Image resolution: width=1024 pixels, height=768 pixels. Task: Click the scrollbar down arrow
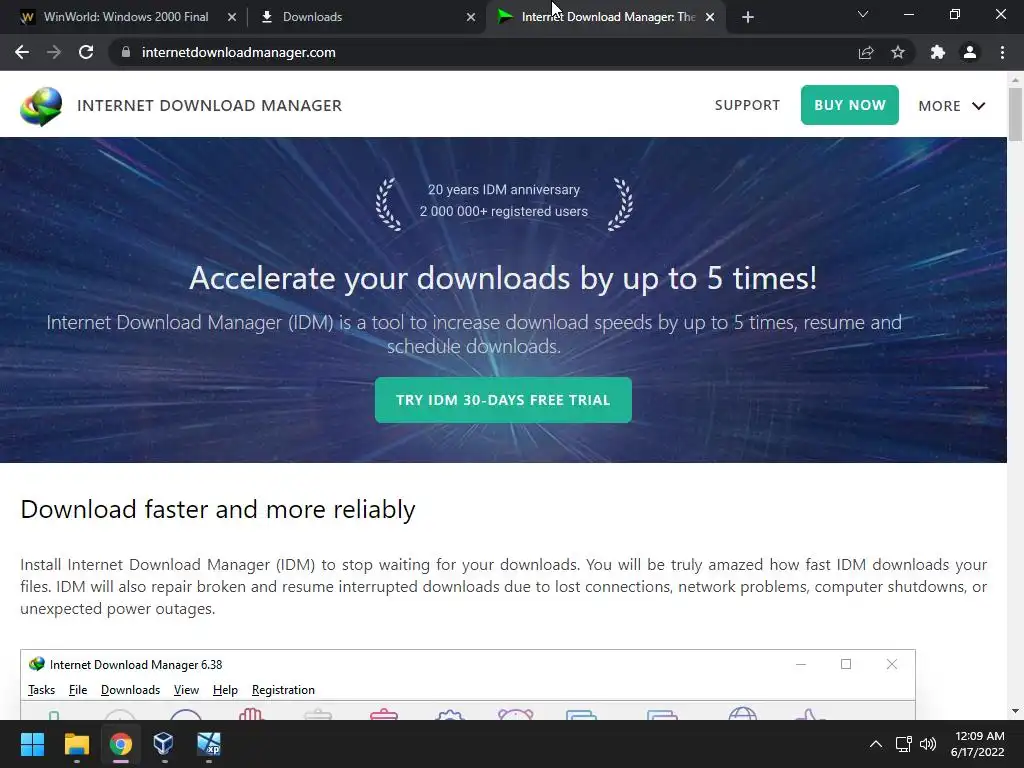point(1015,711)
